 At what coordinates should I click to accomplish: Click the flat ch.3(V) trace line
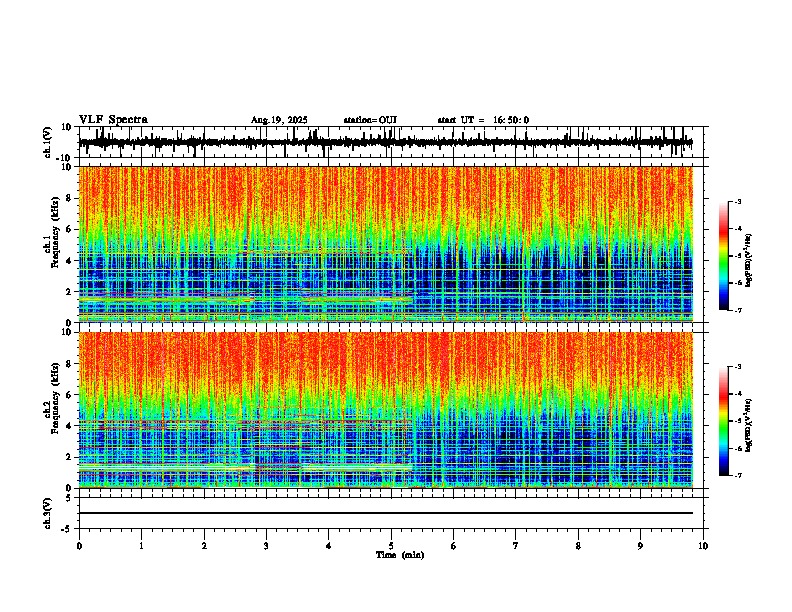(386, 513)
